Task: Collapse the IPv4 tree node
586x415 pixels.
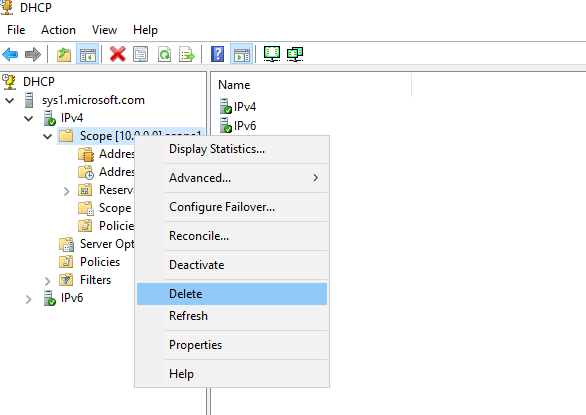Action: (x=28, y=119)
